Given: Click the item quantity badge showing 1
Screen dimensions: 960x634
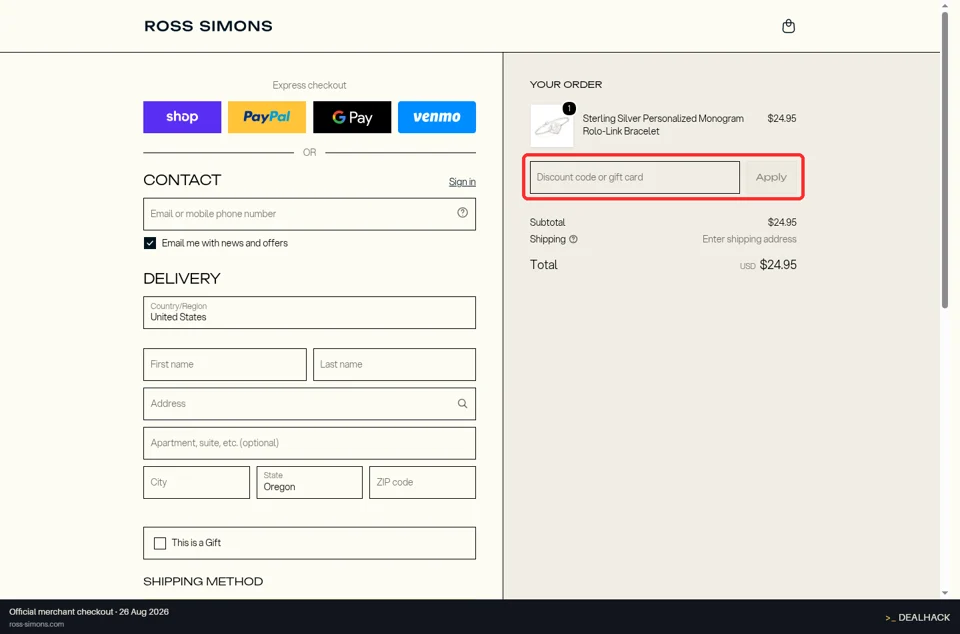Looking at the screenshot, I should pyautogui.click(x=569, y=108).
